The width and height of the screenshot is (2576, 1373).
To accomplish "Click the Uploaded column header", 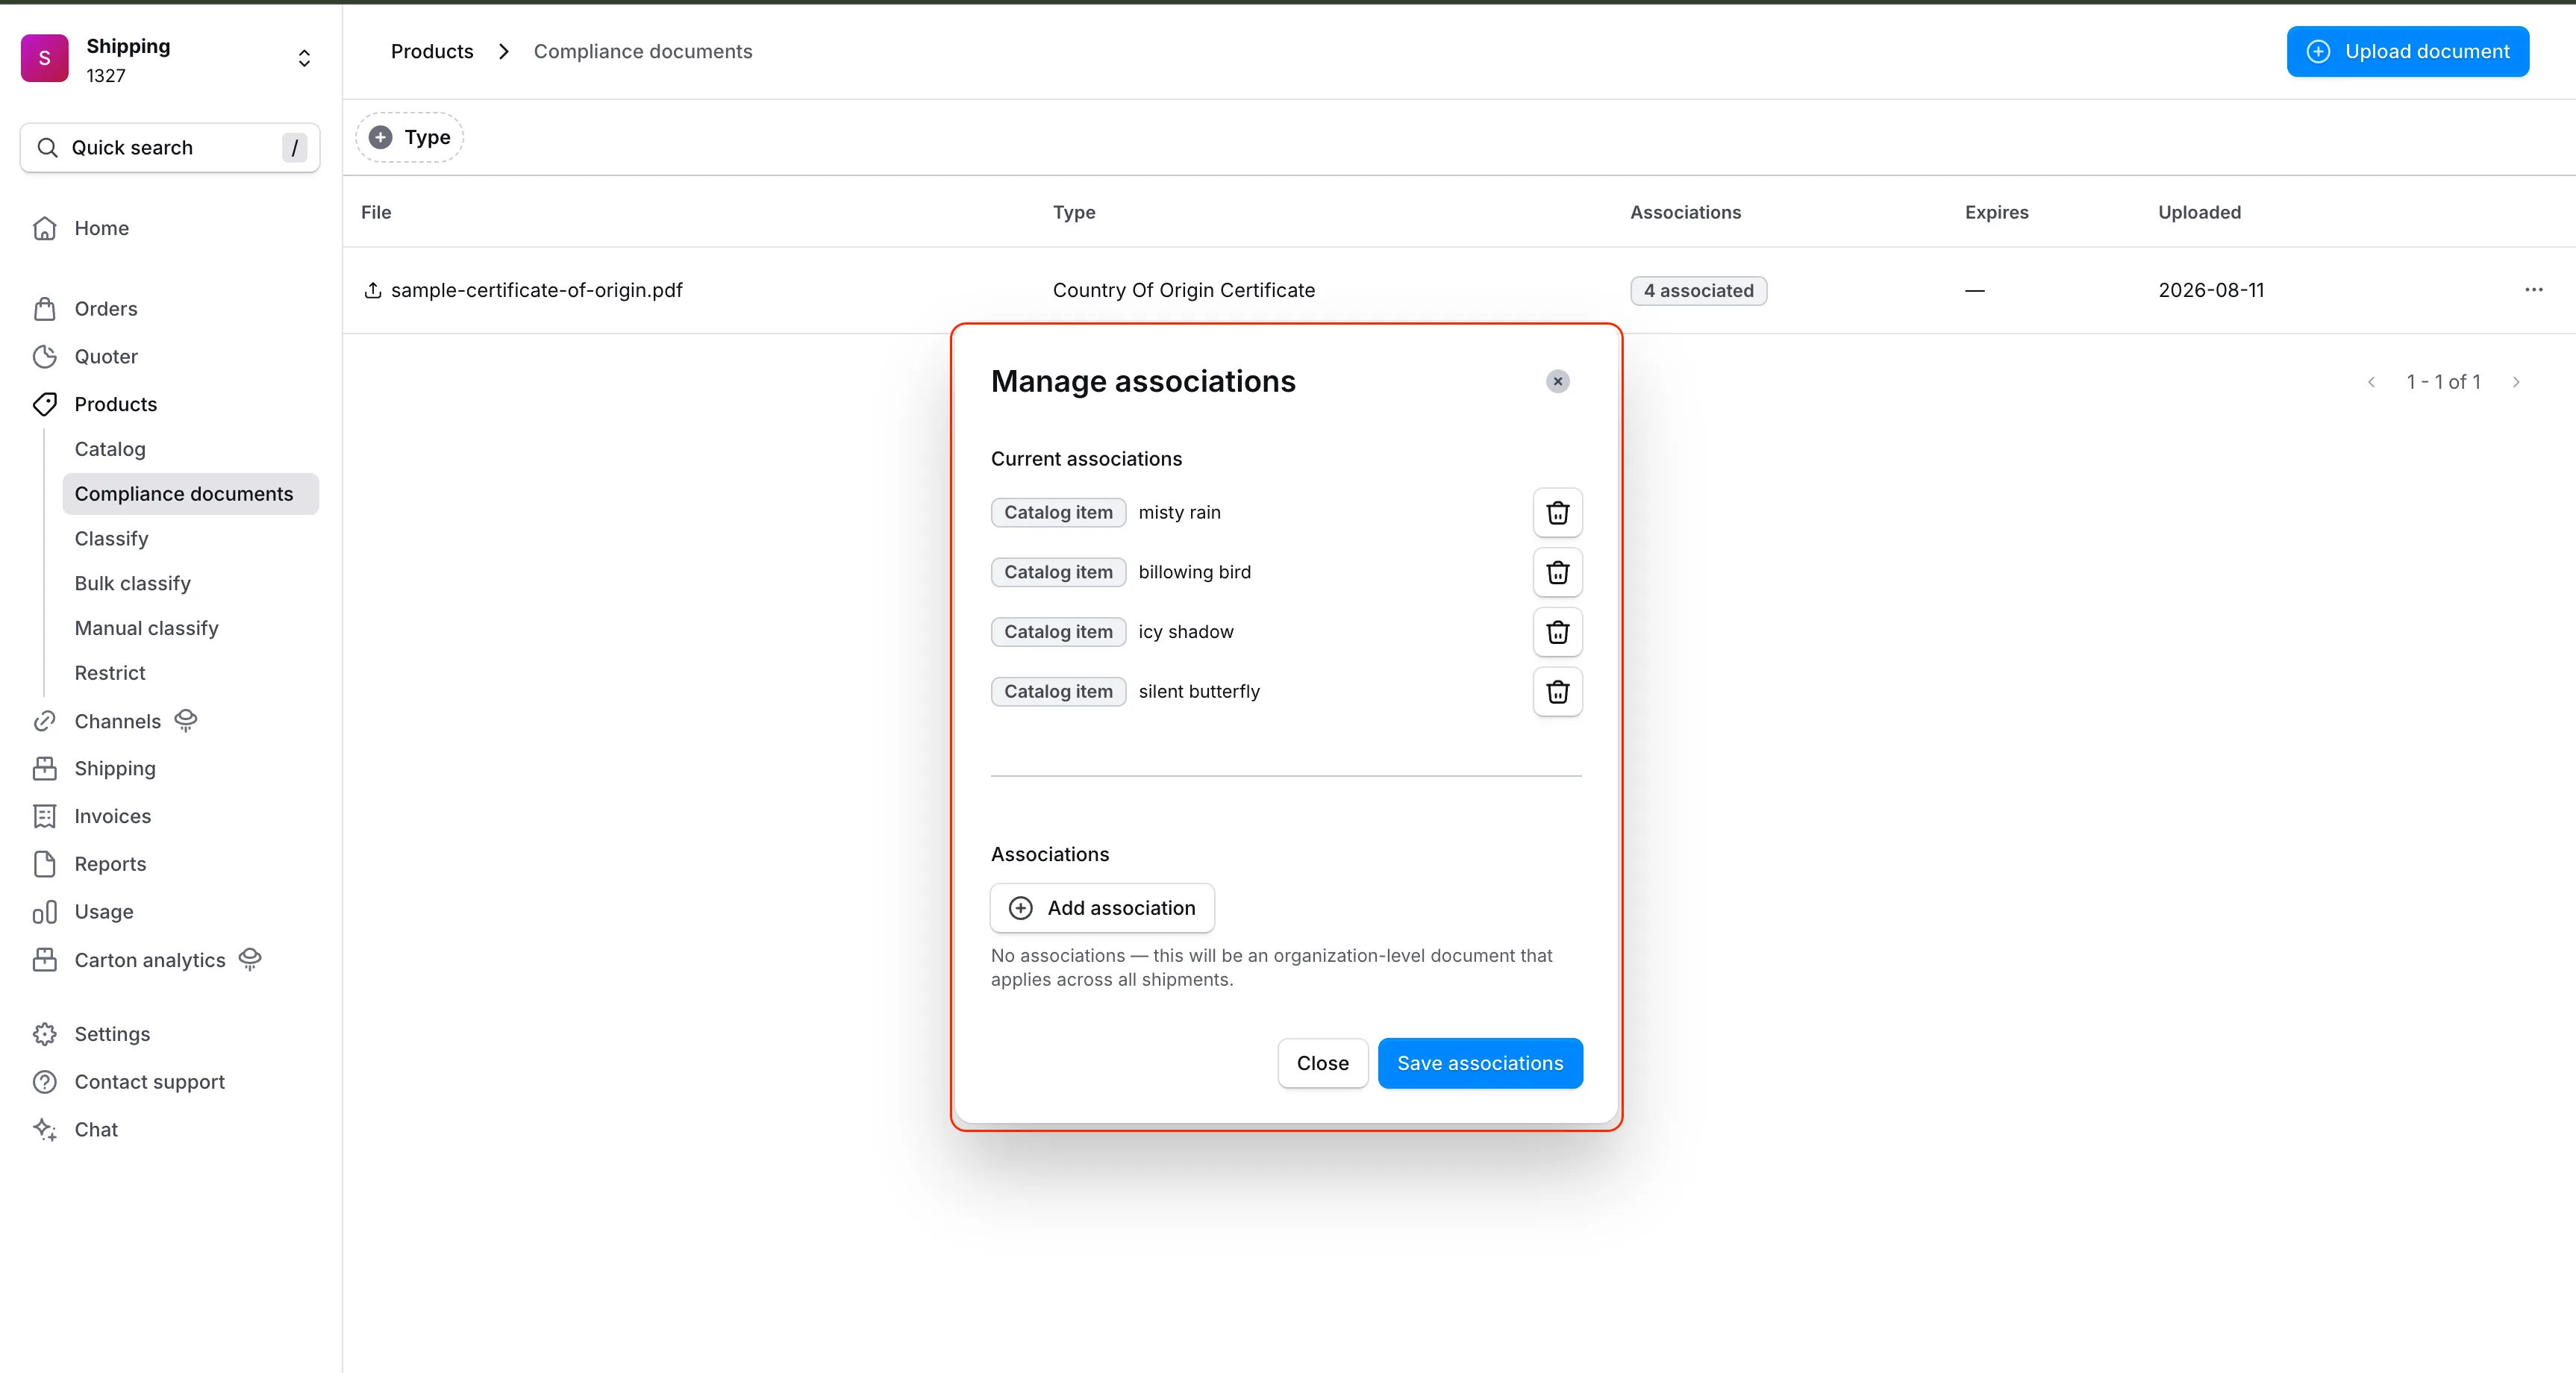I will (2199, 212).
